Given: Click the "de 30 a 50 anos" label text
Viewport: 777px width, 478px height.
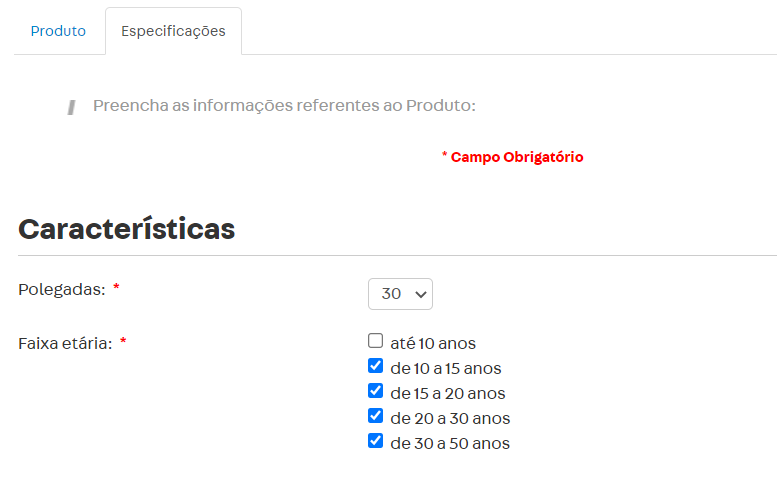Looking at the screenshot, I should [x=450, y=444].
